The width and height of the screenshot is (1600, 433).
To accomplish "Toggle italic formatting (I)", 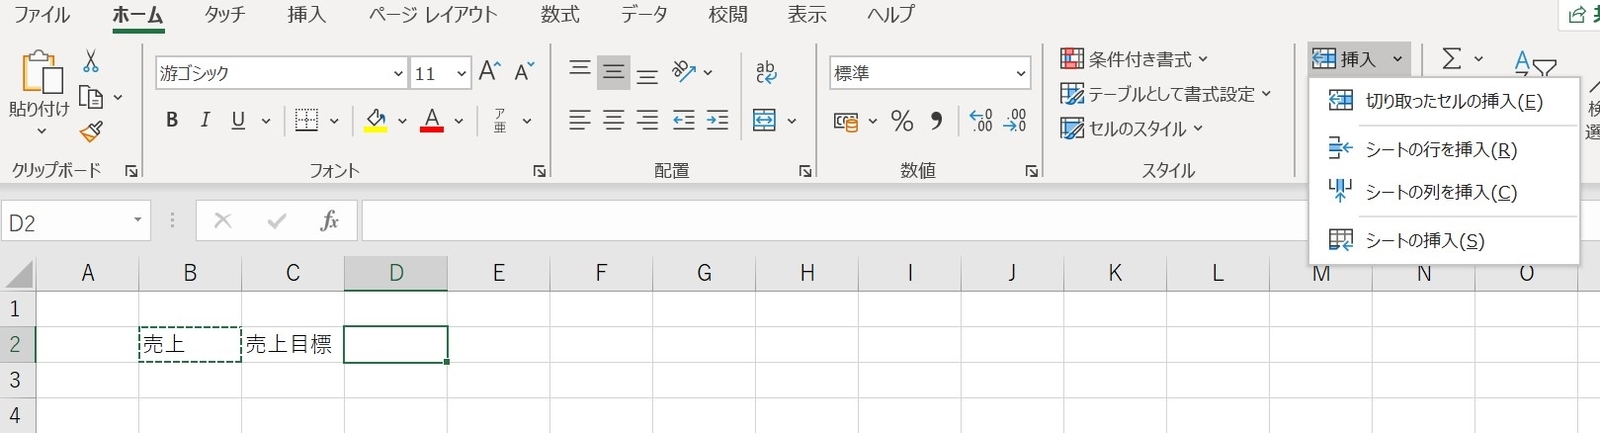I will point(205,121).
